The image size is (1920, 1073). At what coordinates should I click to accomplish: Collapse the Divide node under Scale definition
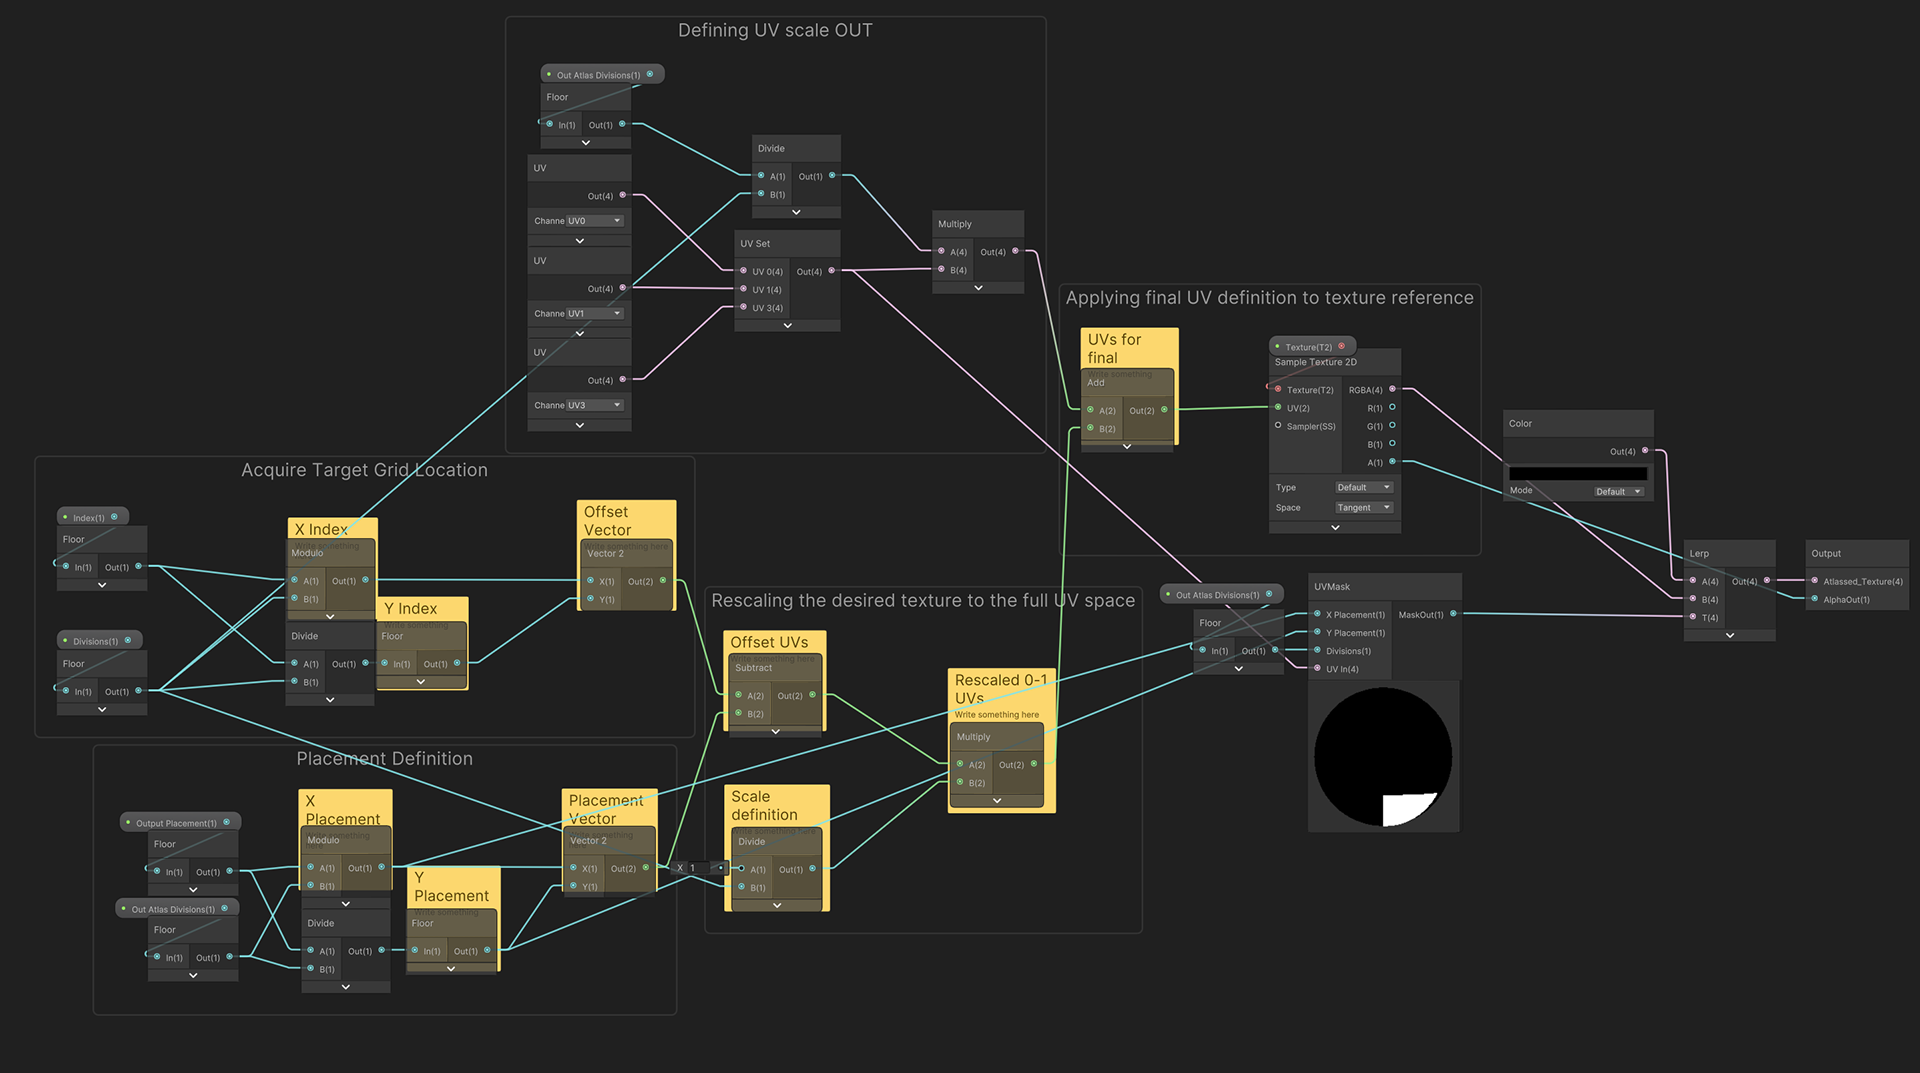[777, 905]
